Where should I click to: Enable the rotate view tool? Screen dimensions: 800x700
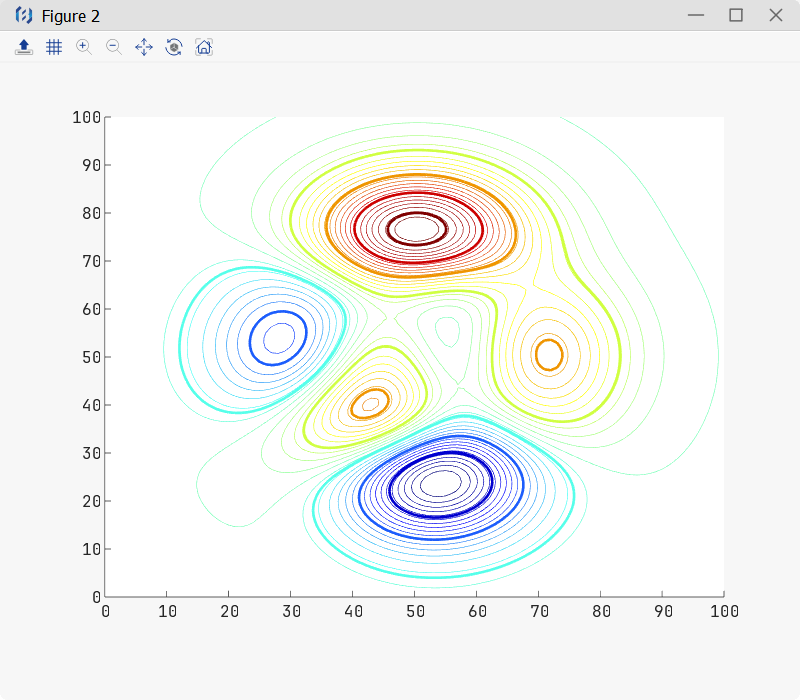pos(174,47)
